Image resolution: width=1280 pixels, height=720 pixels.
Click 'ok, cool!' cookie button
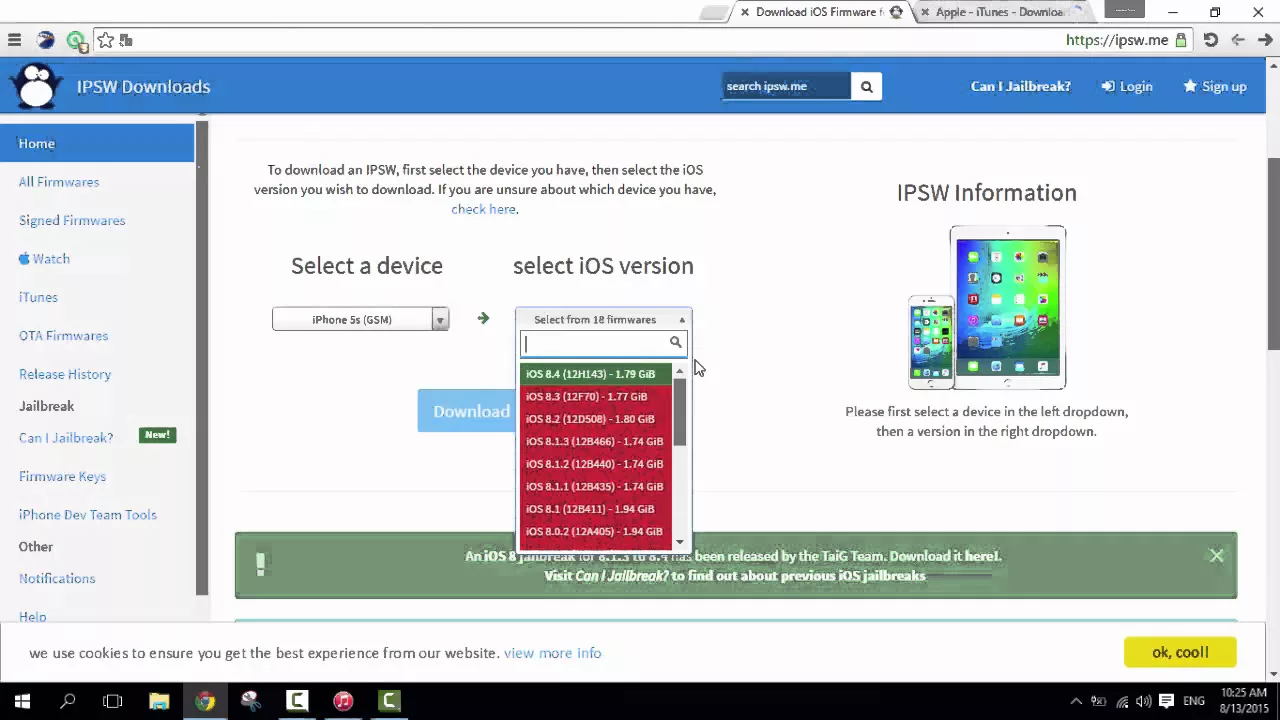pyautogui.click(x=1180, y=652)
